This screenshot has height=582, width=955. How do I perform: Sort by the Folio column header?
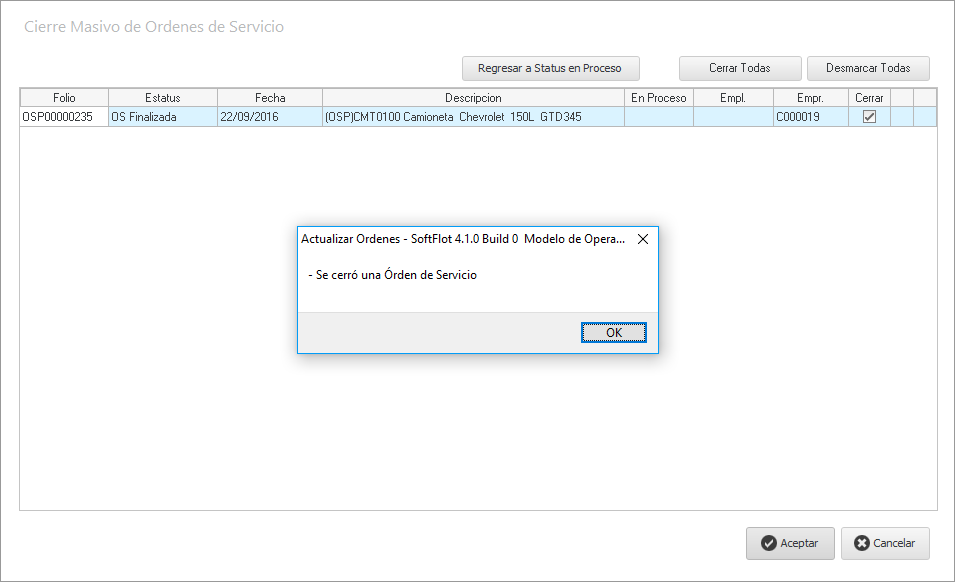click(64, 98)
